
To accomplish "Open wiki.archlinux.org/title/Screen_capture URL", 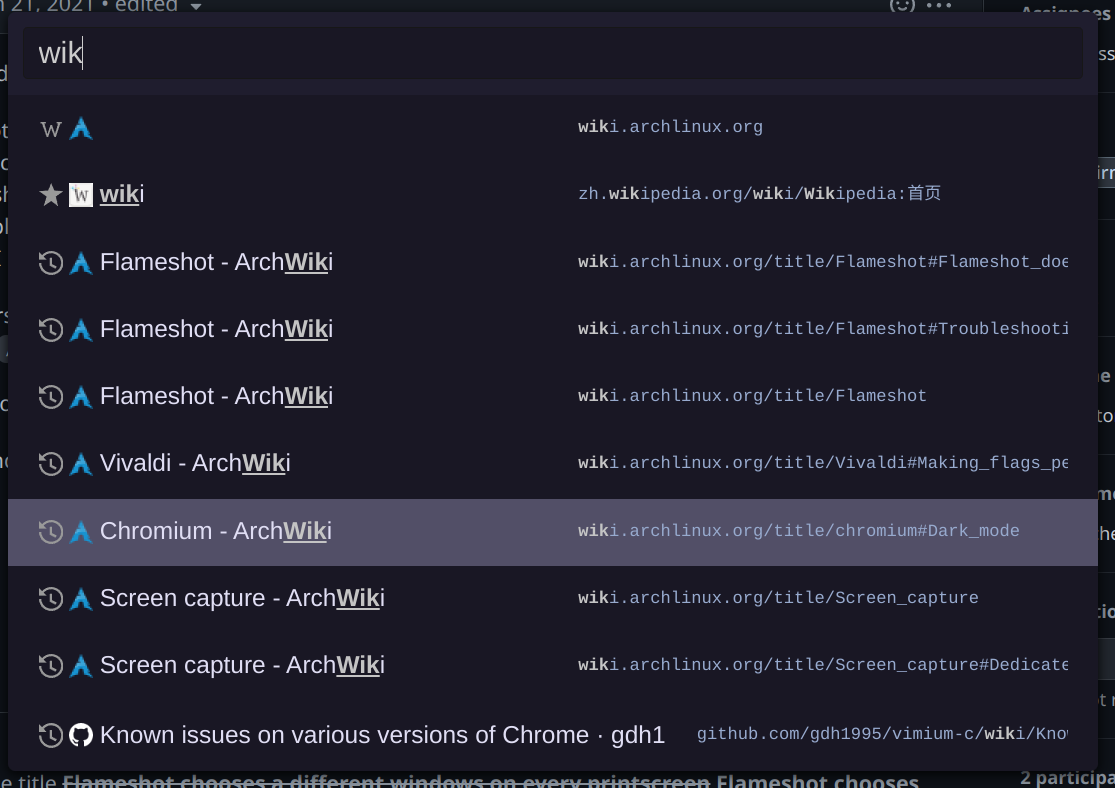I will pos(778,598).
